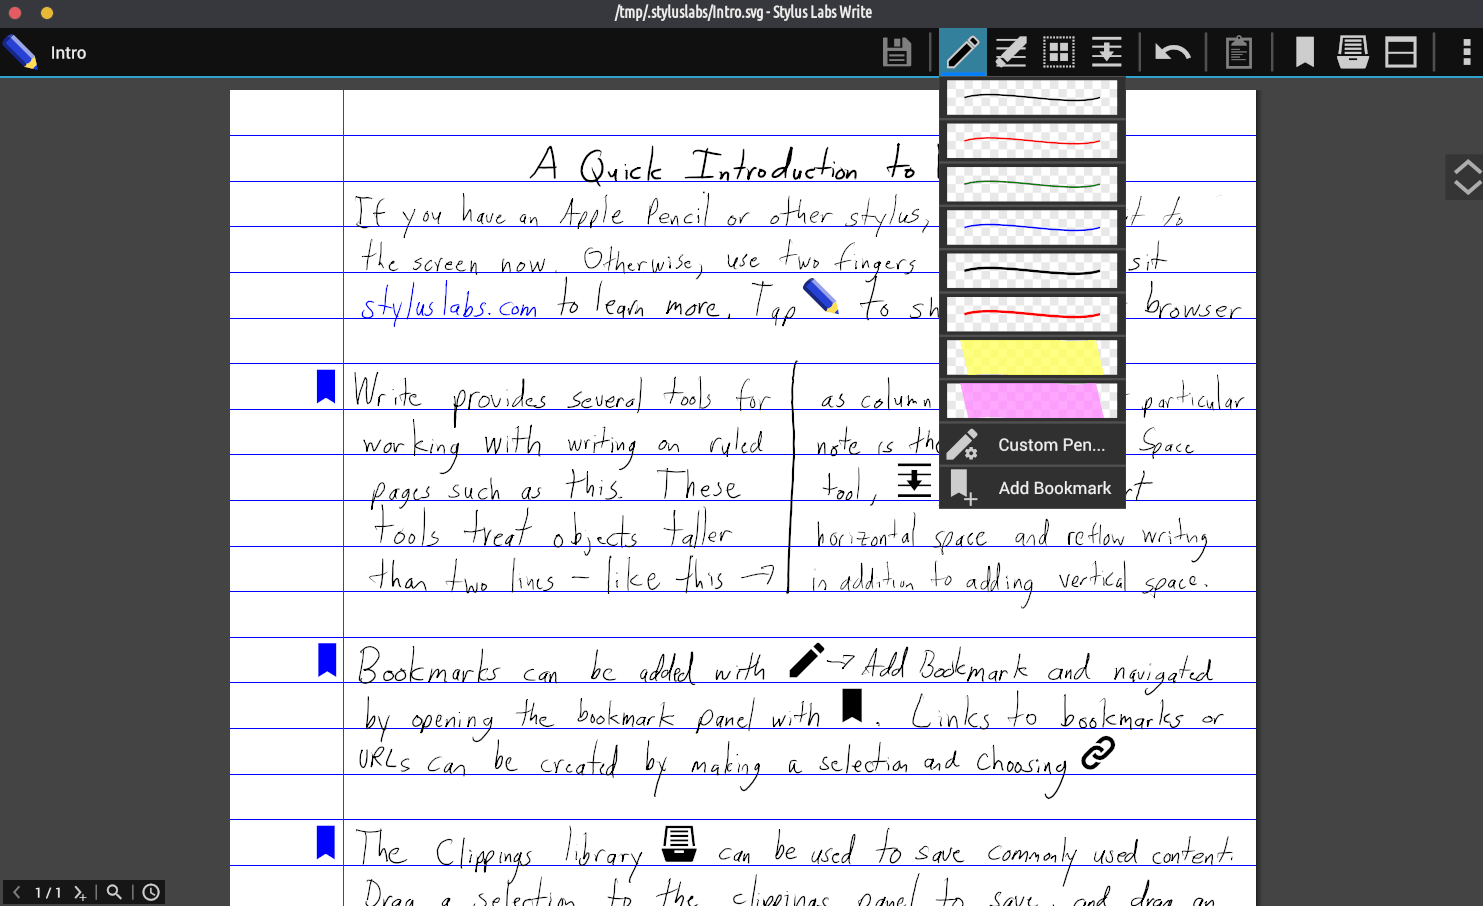Click the black pencil icon before "Add Bookmark" text
The height and width of the screenshot is (906, 1483).
coord(806,660)
